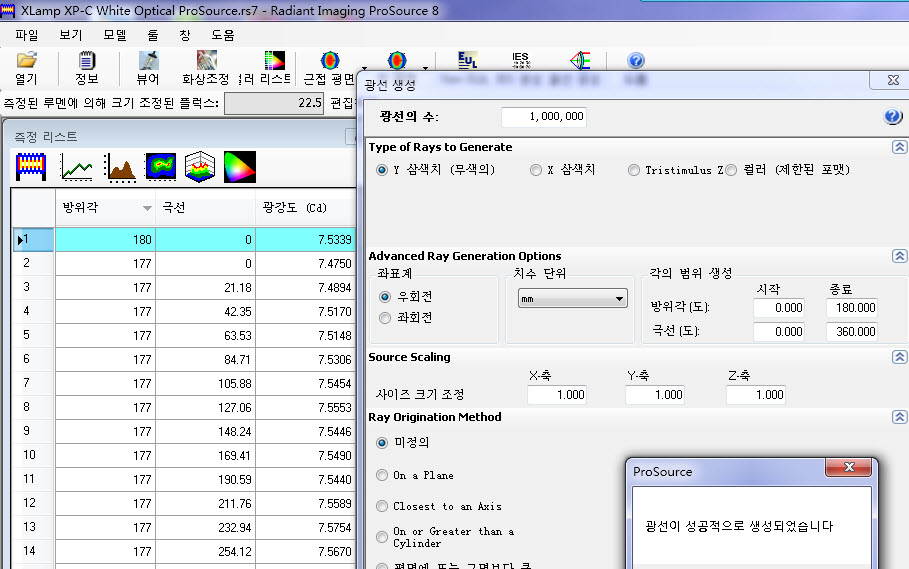Open the chromaticity color diagram icon
Viewport: 909px width, 569px height.
[240, 167]
